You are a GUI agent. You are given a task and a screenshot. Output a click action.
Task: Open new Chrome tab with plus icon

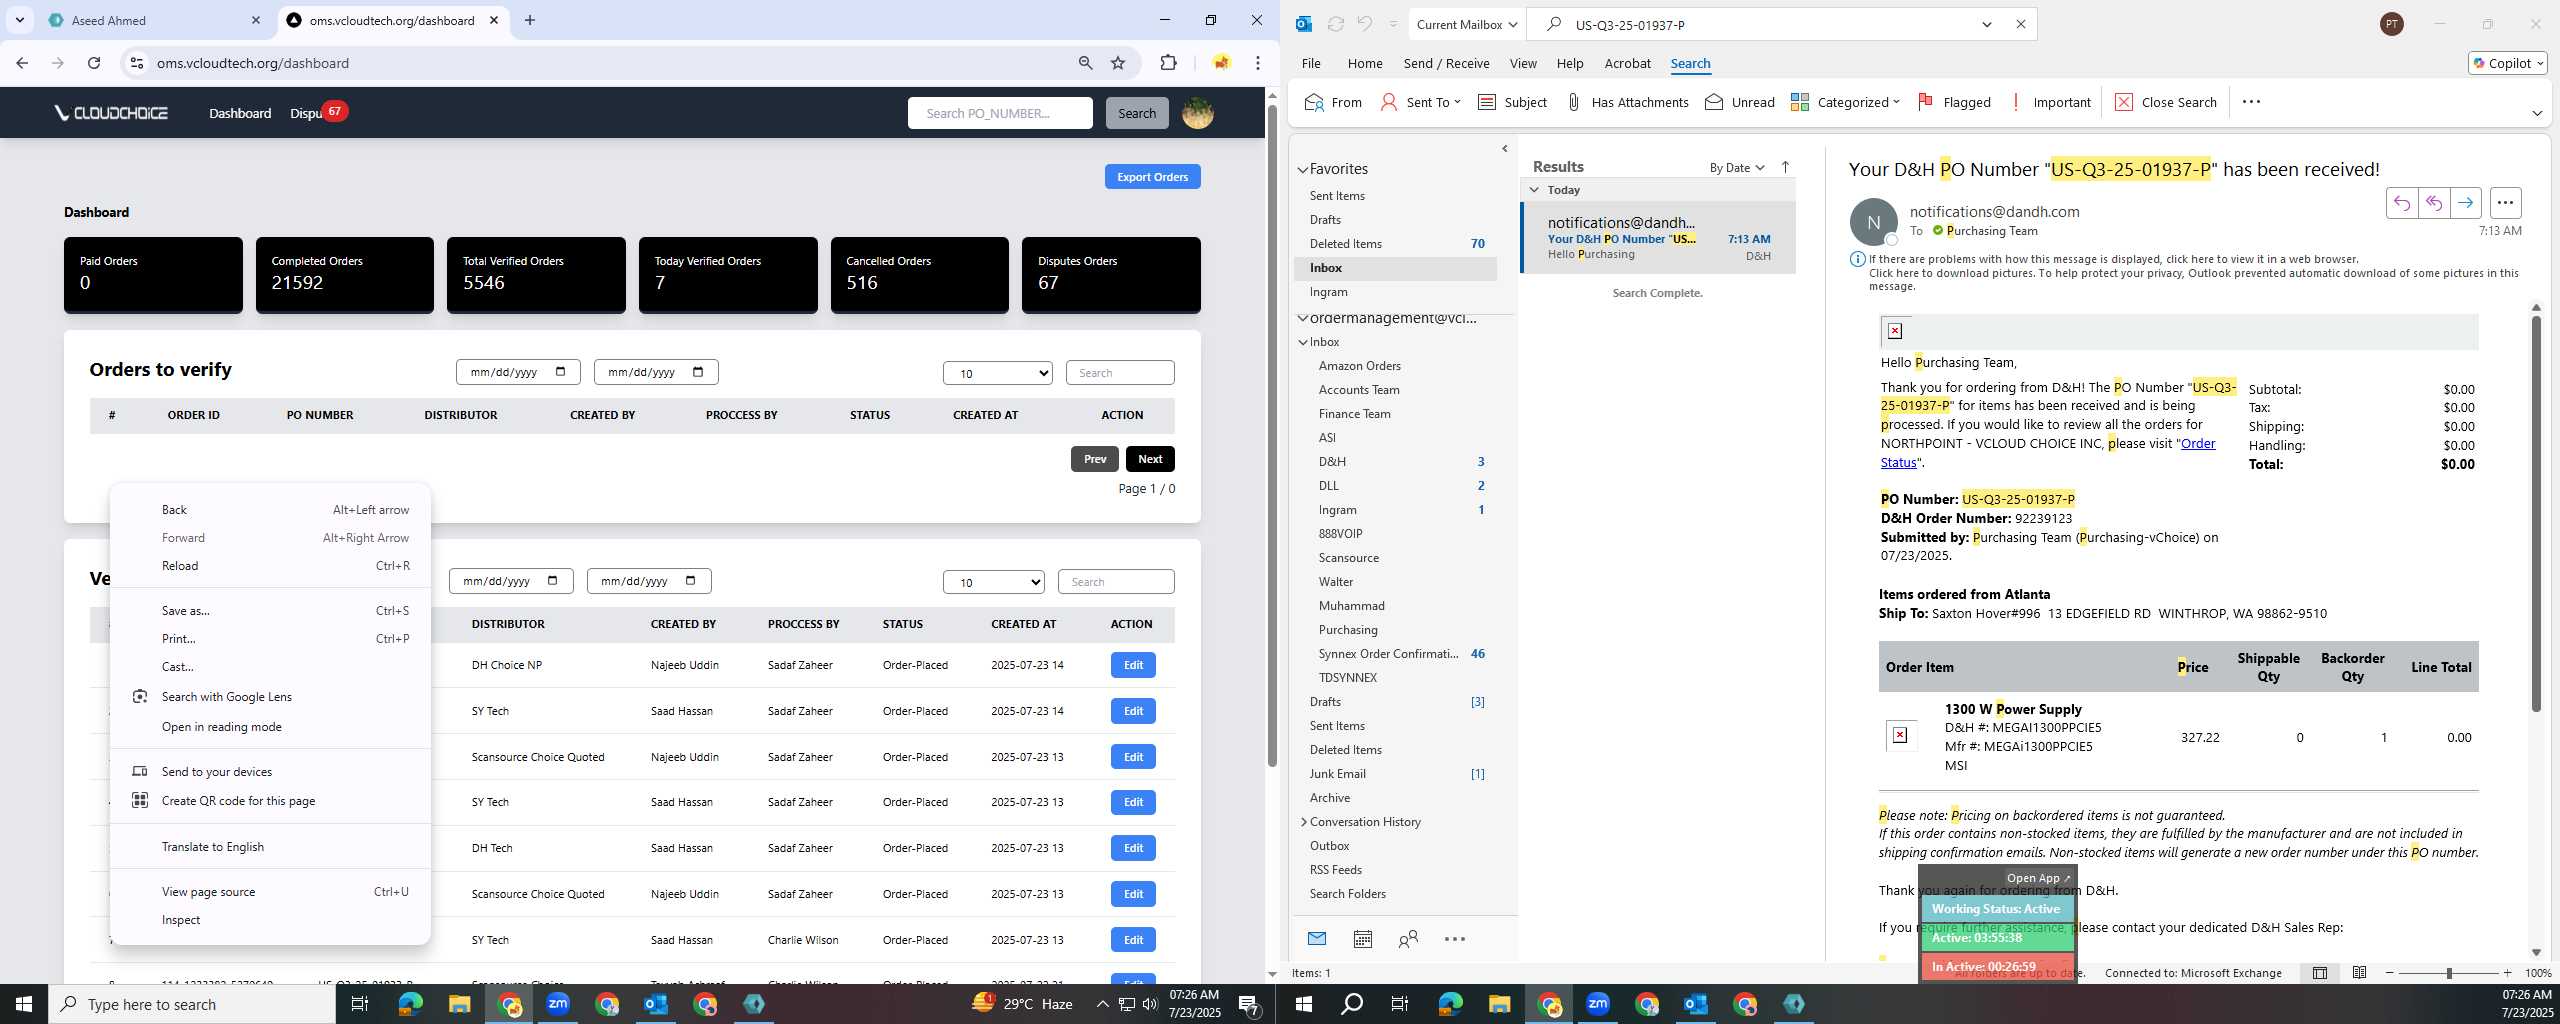point(530,20)
